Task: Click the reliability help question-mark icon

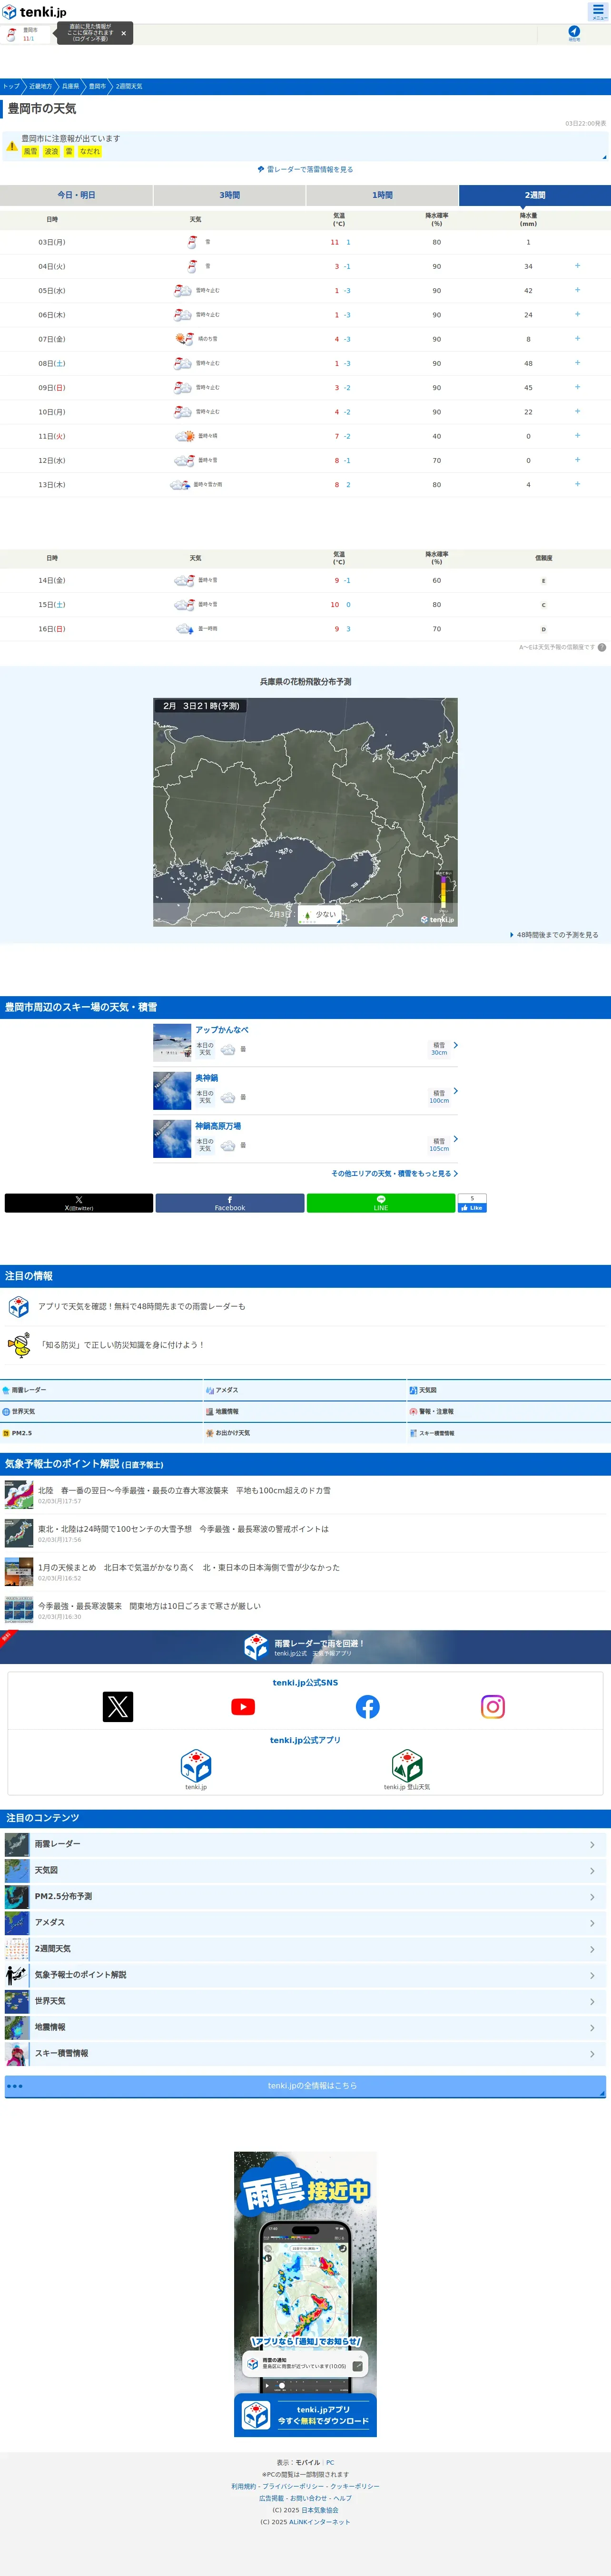Action: [x=602, y=647]
